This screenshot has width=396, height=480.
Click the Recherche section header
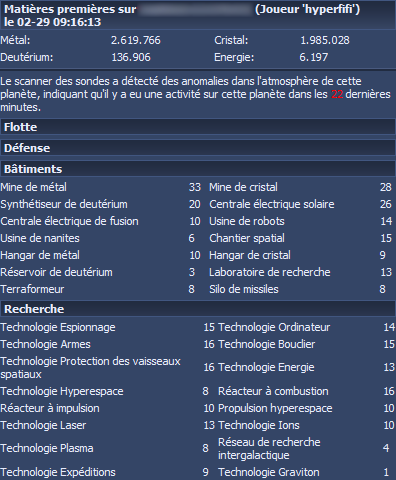point(198,309)
